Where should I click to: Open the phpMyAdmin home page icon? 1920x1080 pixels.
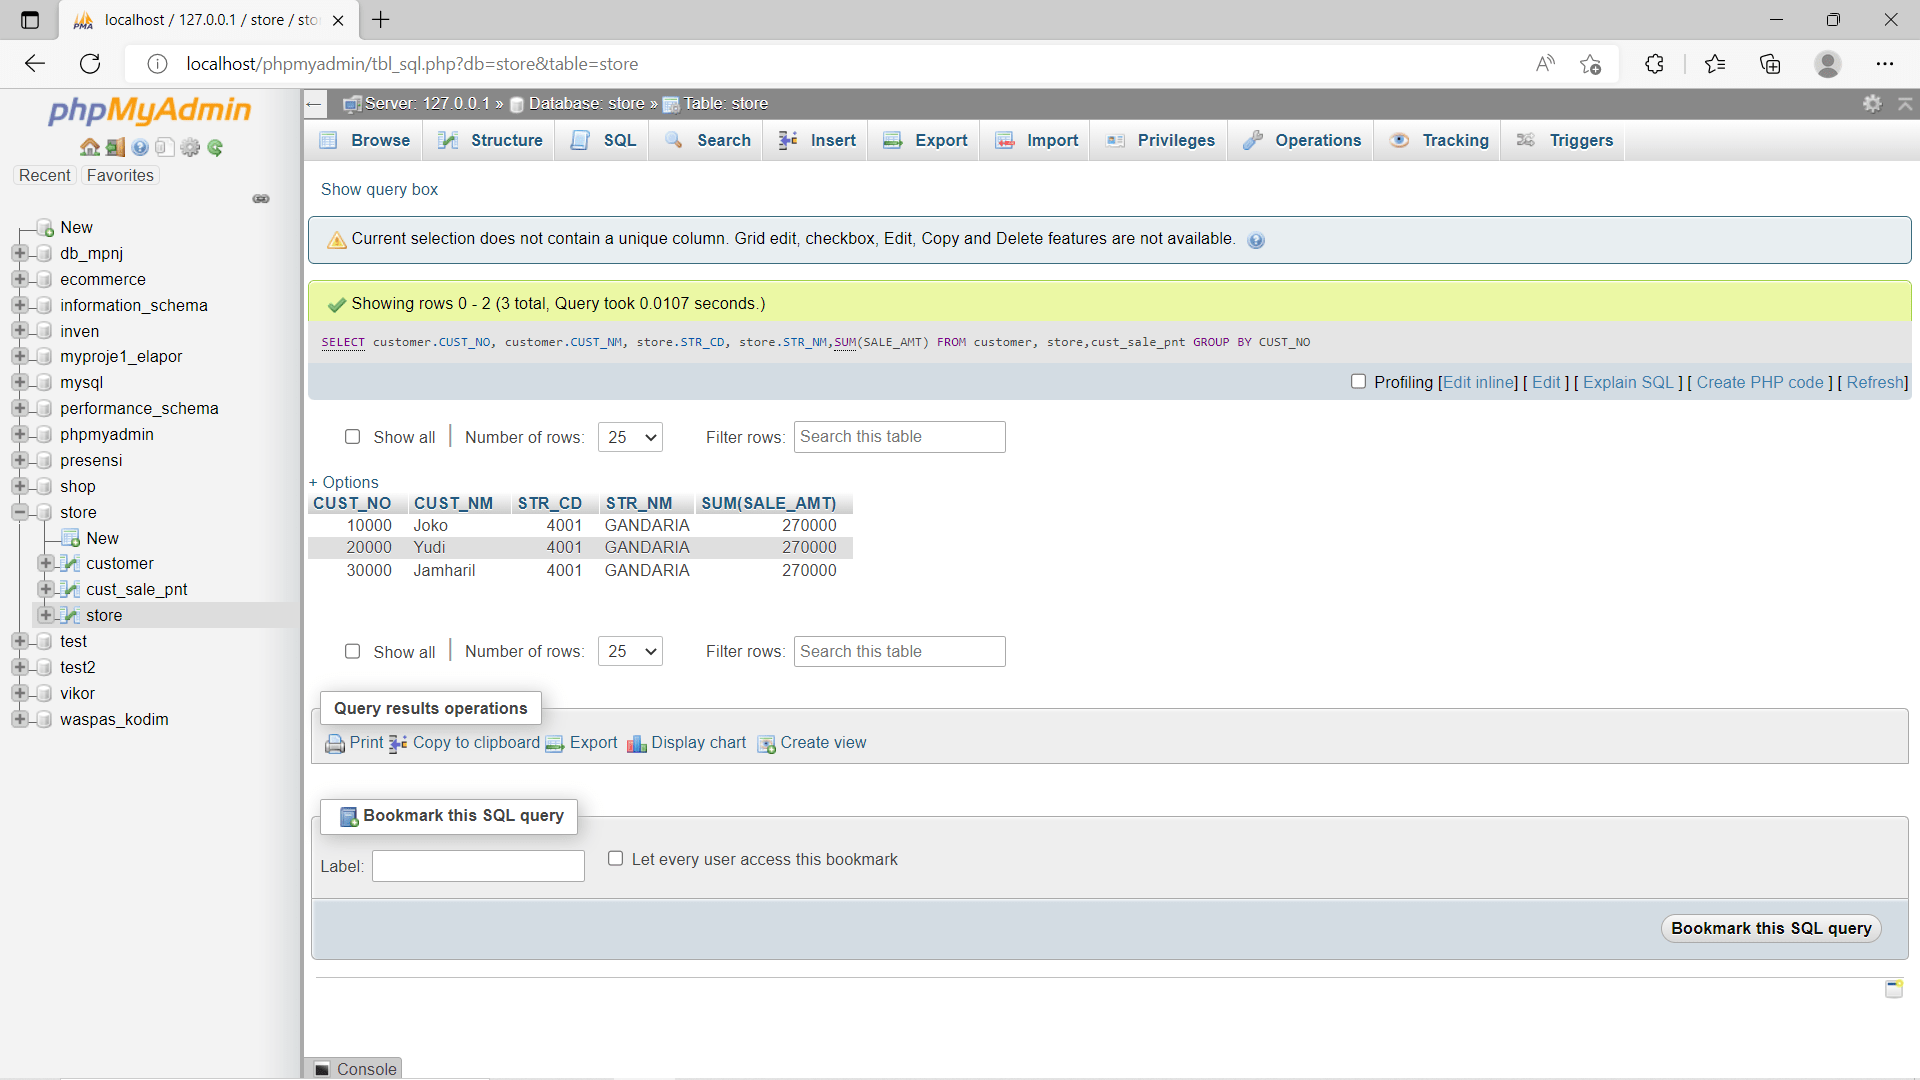pos(89,147)
